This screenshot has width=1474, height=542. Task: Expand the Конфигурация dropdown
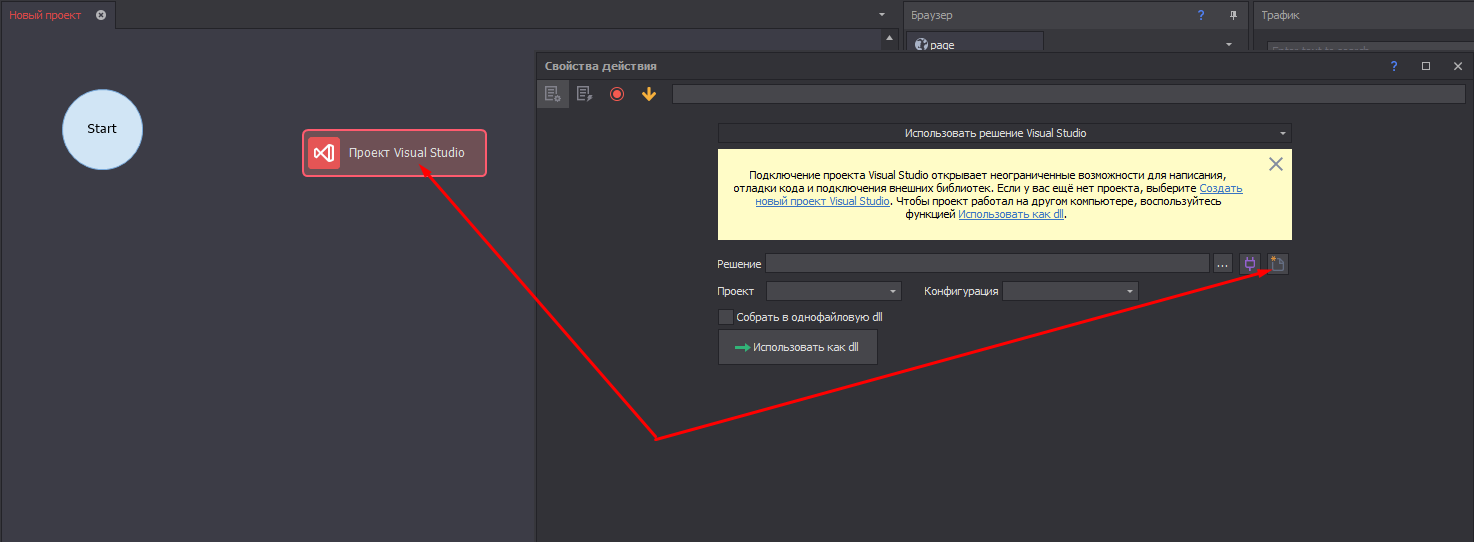tap(1070, 291)
